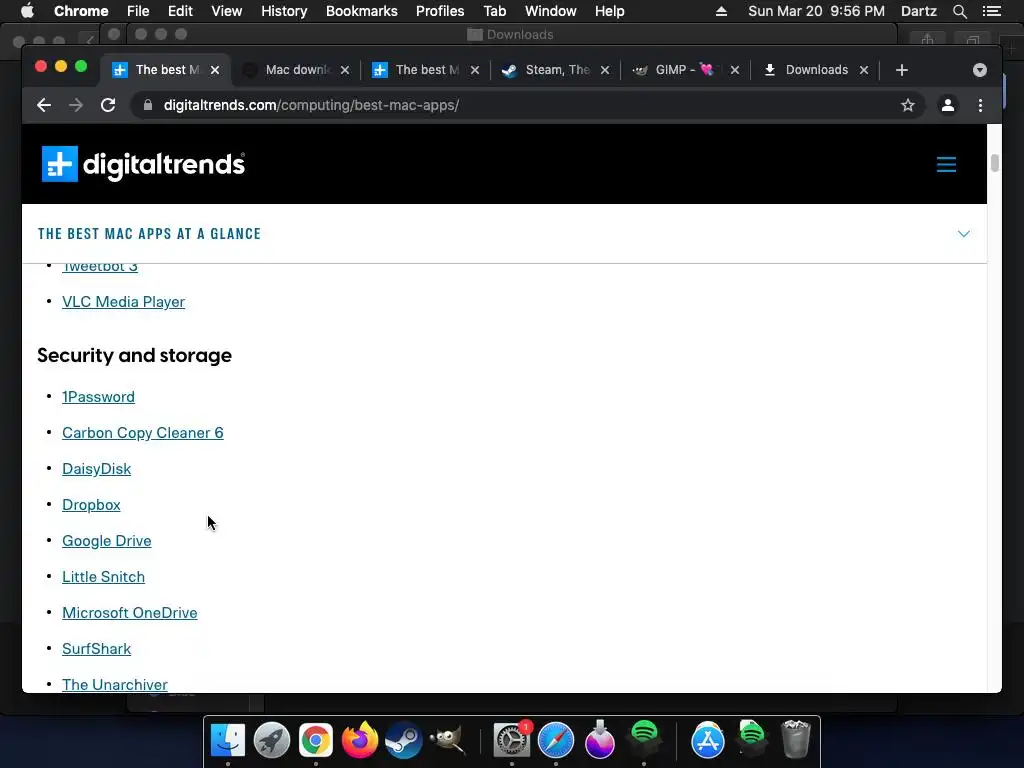
Task: Open the DaisyDisk link
Action: (x=97, y=469)
